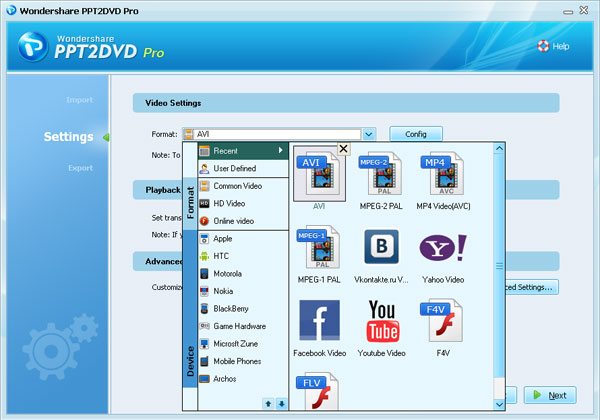Click the Video Settings section header
Screen dimensions: 600x420
[x=346, y=103]
